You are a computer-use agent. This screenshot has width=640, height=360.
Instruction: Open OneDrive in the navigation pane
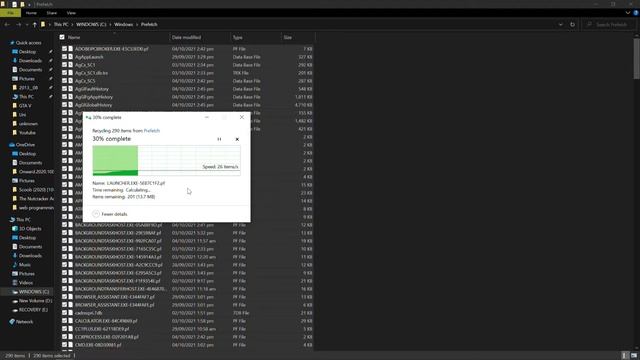pyautogui.click(x=25, y=145)
